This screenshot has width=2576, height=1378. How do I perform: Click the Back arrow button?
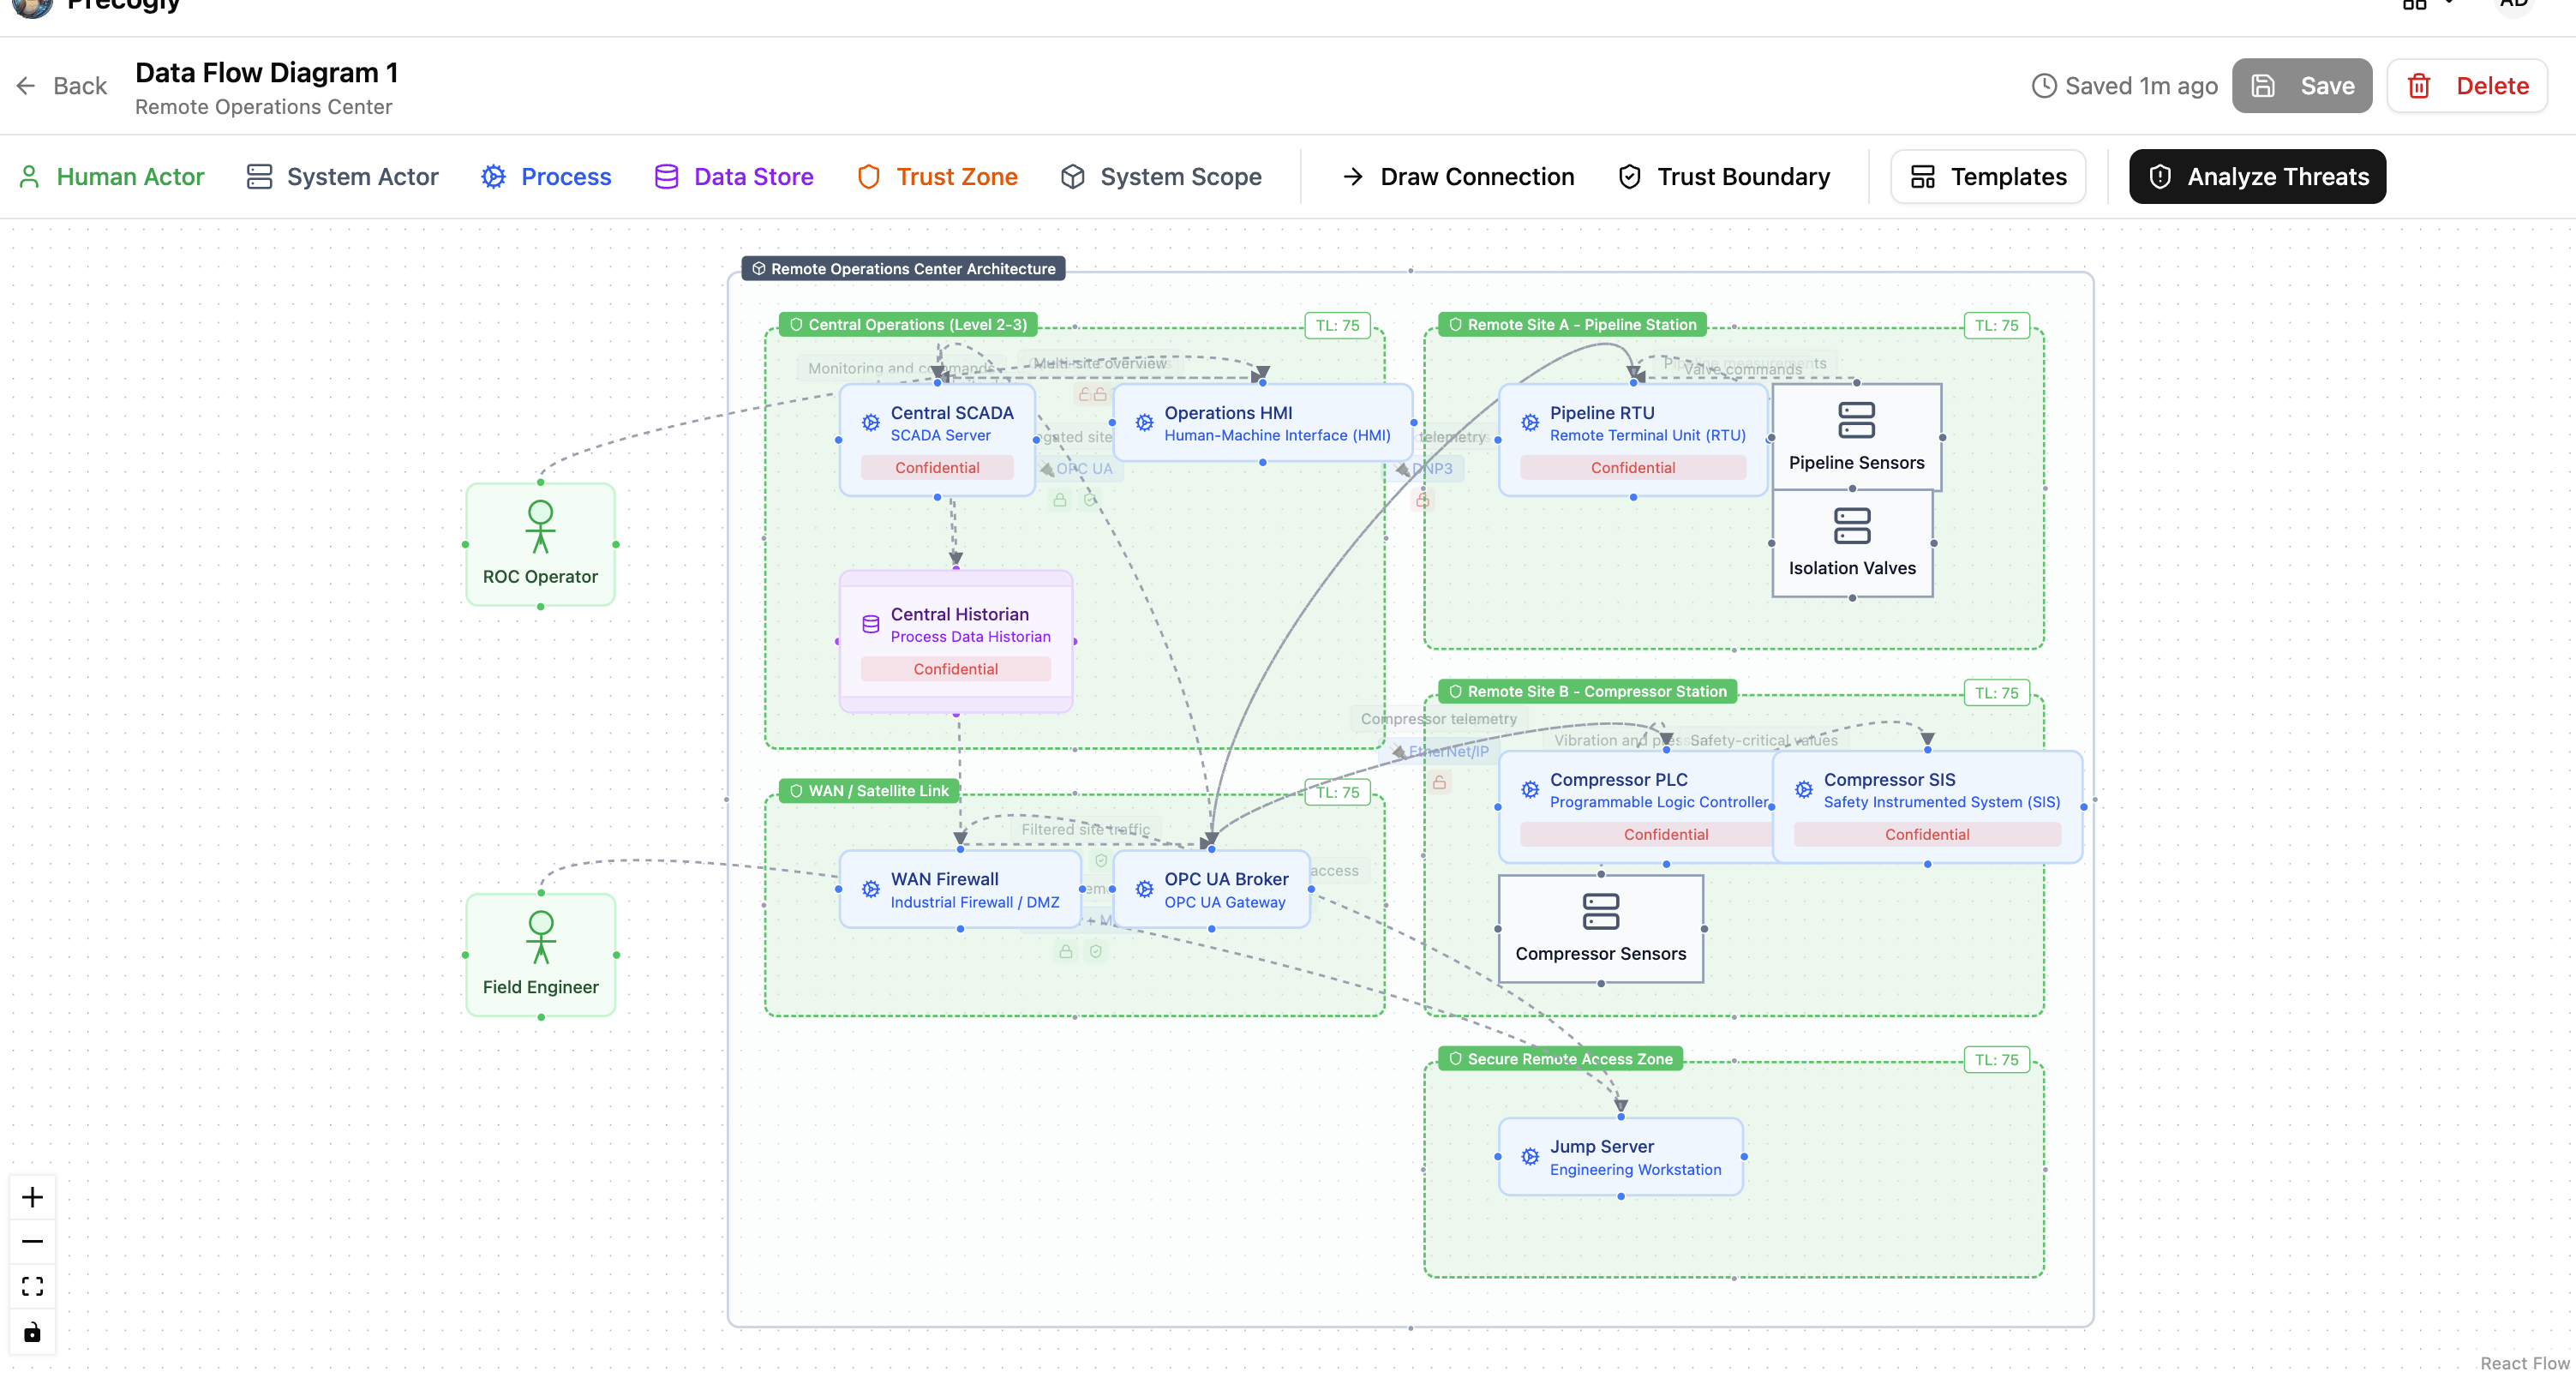(x=62, y=86)
